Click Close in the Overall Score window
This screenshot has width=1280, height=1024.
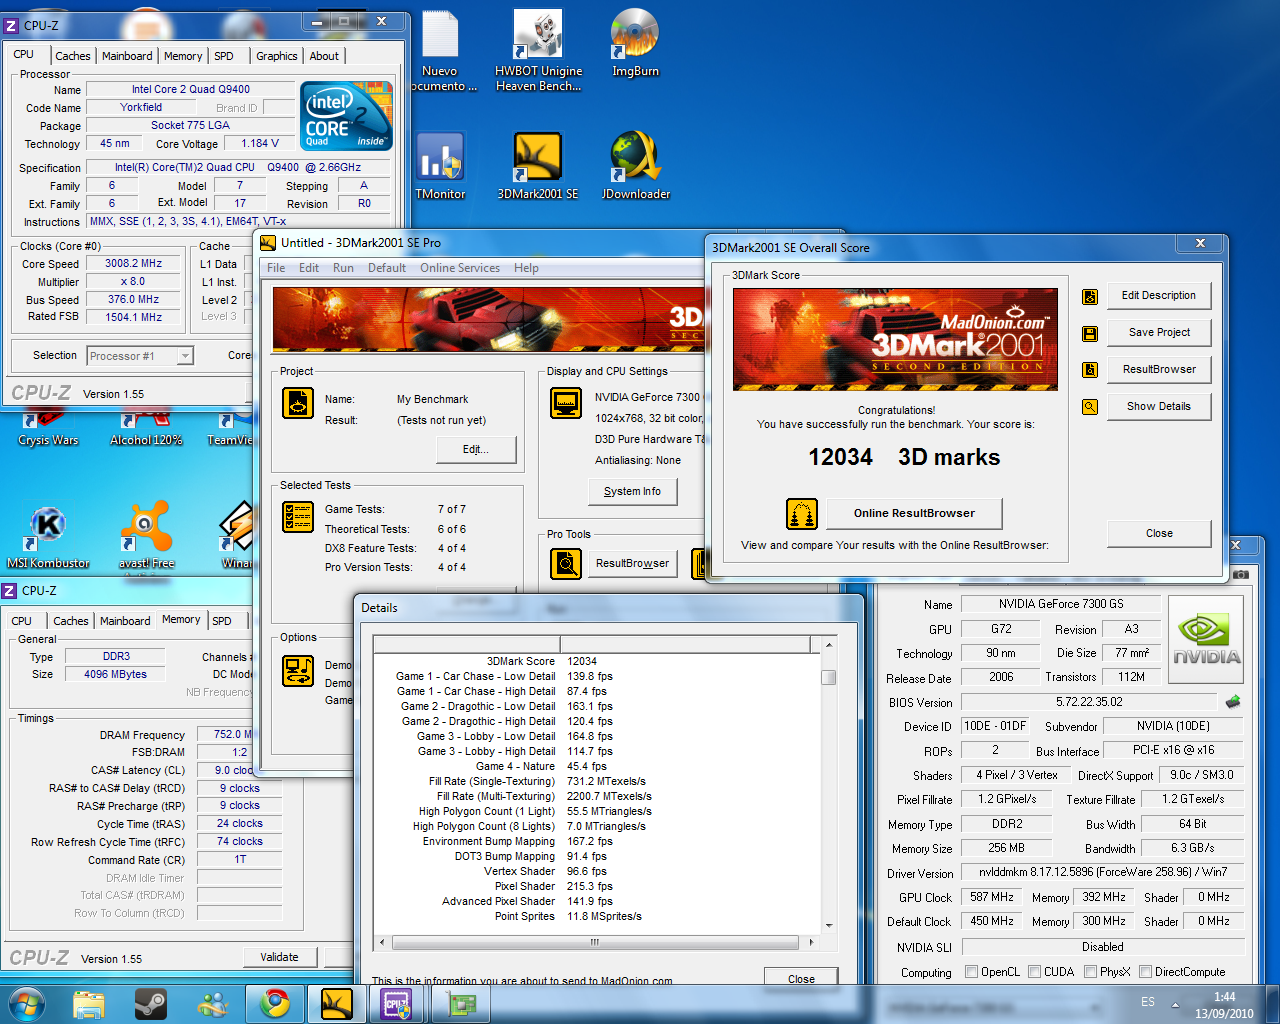1159,534
